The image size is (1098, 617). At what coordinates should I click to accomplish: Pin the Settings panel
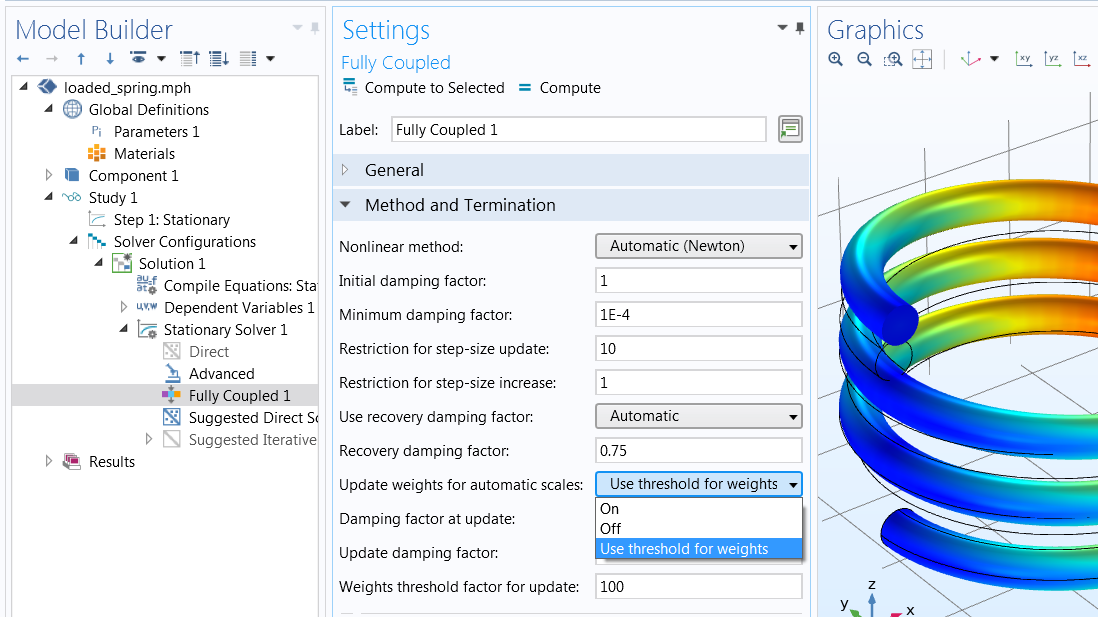click(x=799, y=29)
